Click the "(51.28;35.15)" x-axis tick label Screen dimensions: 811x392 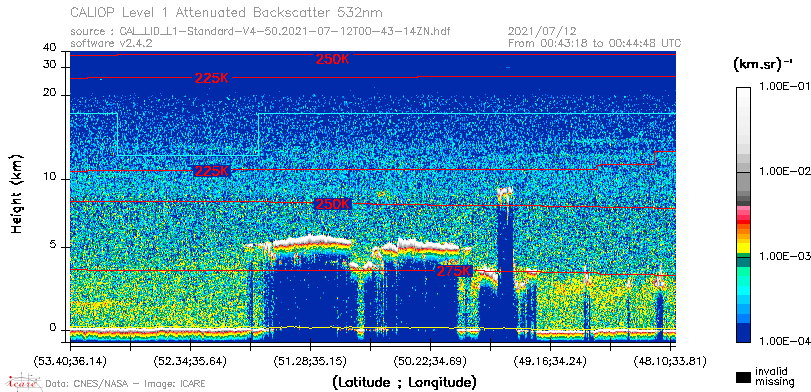310,361
